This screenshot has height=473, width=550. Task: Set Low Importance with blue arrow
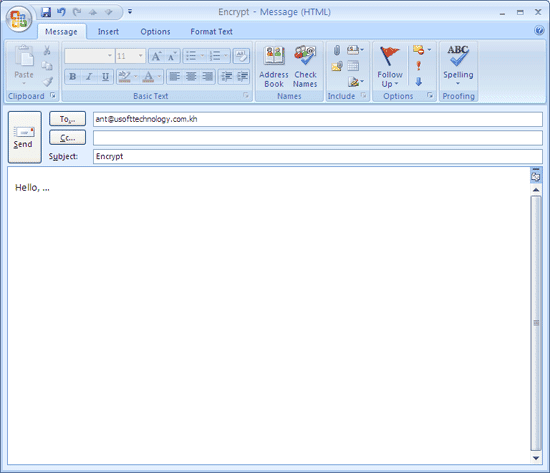418,82
